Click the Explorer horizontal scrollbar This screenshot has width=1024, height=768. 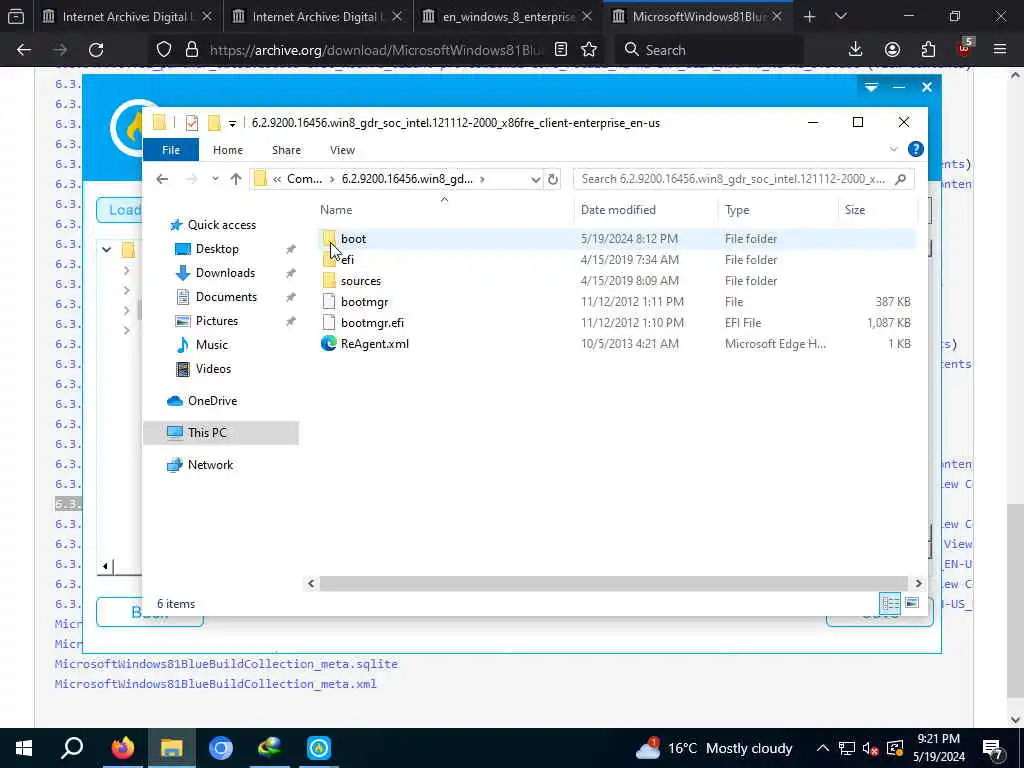(613, 583)
